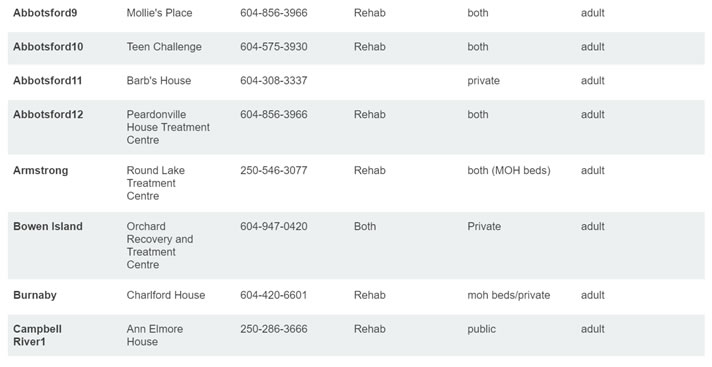Click phone number 250-286-3666
Screen dimensions: 712x367
pyautogui.click(x=274, y=329)
